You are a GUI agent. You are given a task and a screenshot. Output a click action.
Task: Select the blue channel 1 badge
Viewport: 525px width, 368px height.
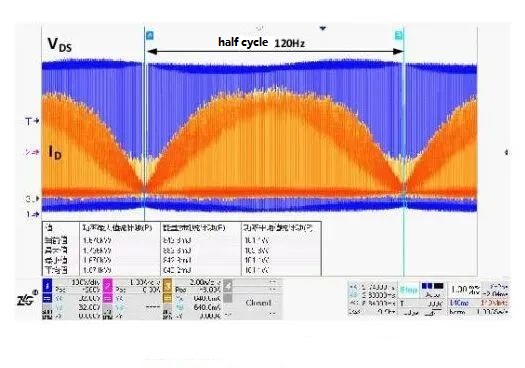(47, 286)
